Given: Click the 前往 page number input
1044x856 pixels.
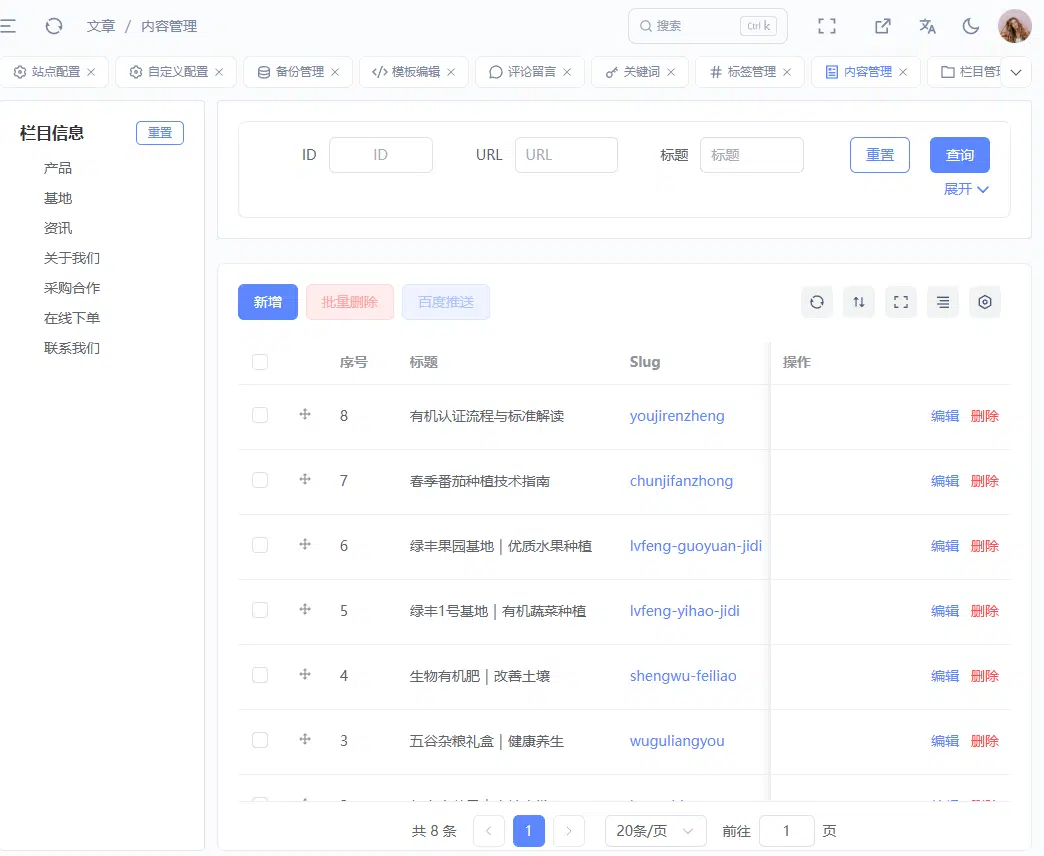Looking at the screenshot, I should [x=786, y=831].
